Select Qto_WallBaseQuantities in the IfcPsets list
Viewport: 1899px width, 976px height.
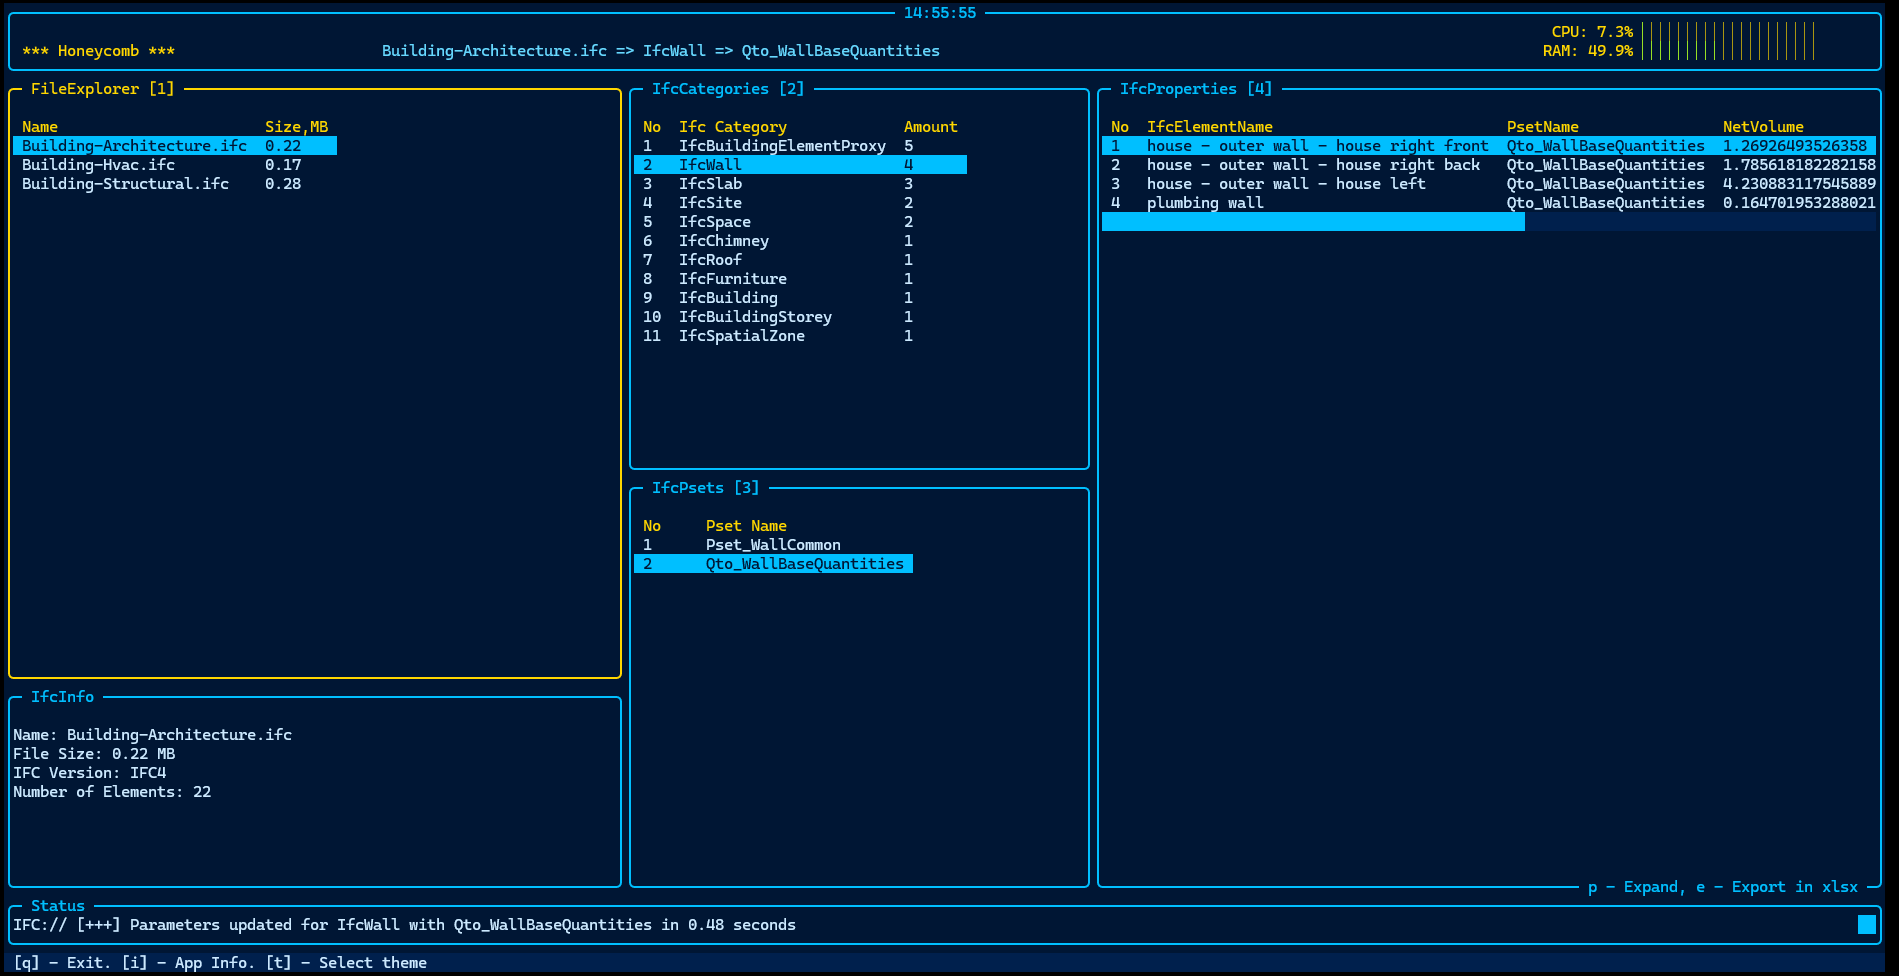pyautogui.click(x=773, y=564)
